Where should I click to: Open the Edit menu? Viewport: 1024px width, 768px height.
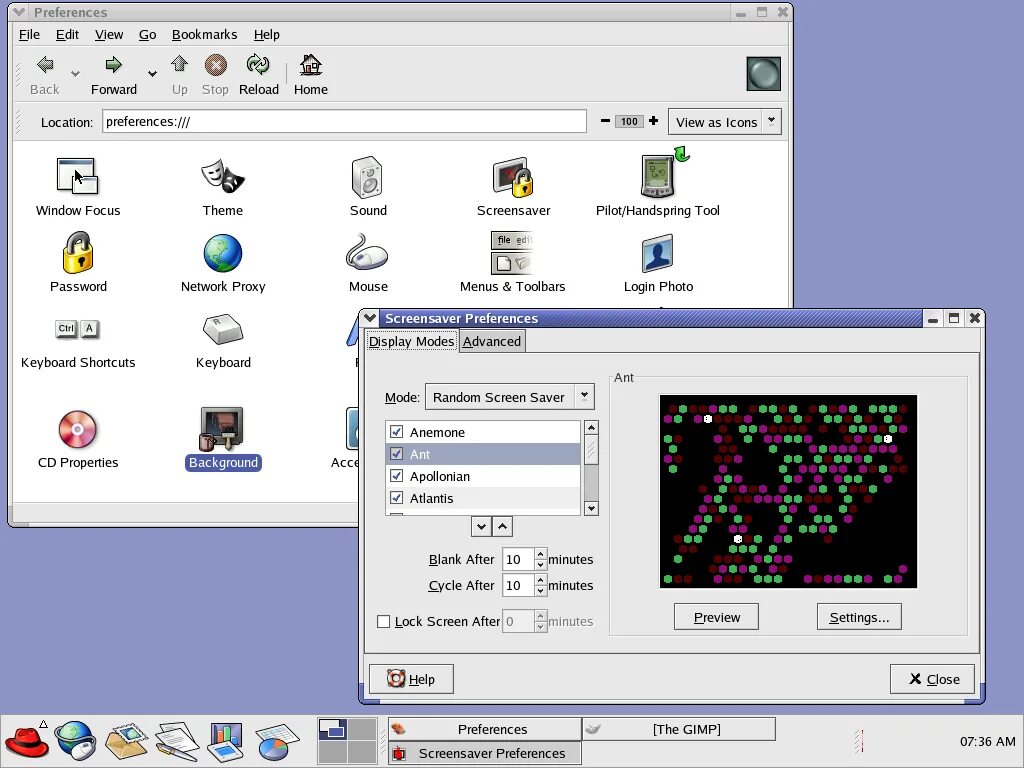[x=67, y=35]
